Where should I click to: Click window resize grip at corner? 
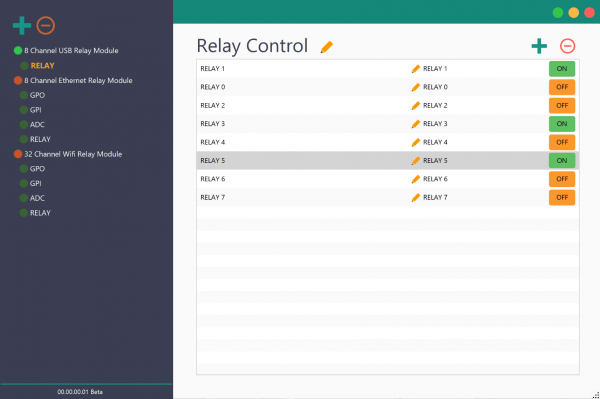point(596,395)
